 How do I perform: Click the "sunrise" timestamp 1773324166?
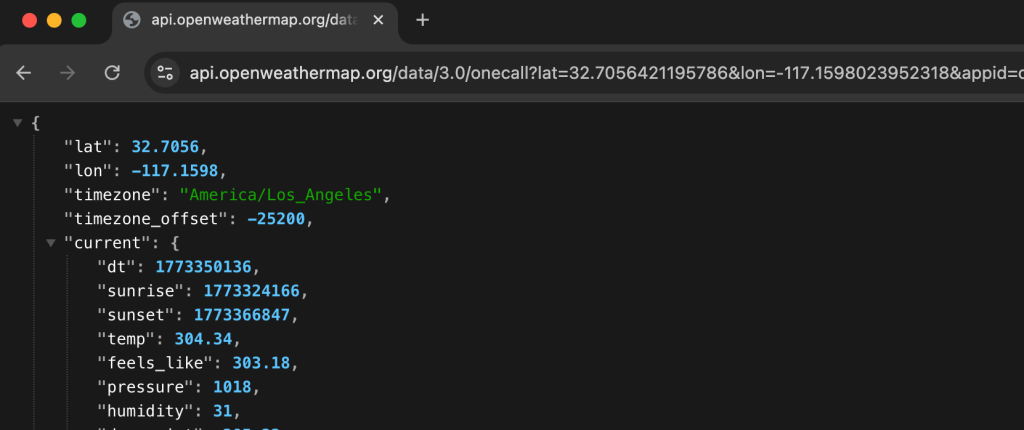(x=250, y=290)
